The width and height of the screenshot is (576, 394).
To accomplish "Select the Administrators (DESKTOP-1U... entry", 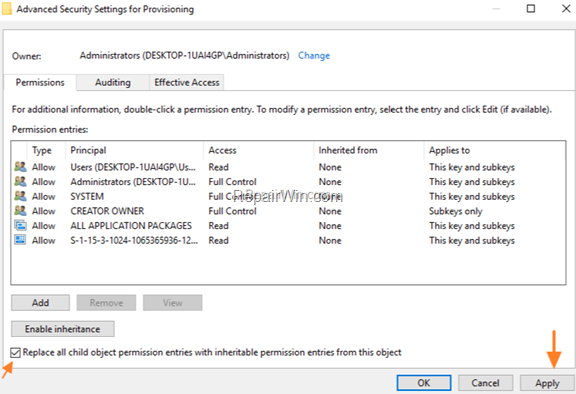I will tap(288, 182).
